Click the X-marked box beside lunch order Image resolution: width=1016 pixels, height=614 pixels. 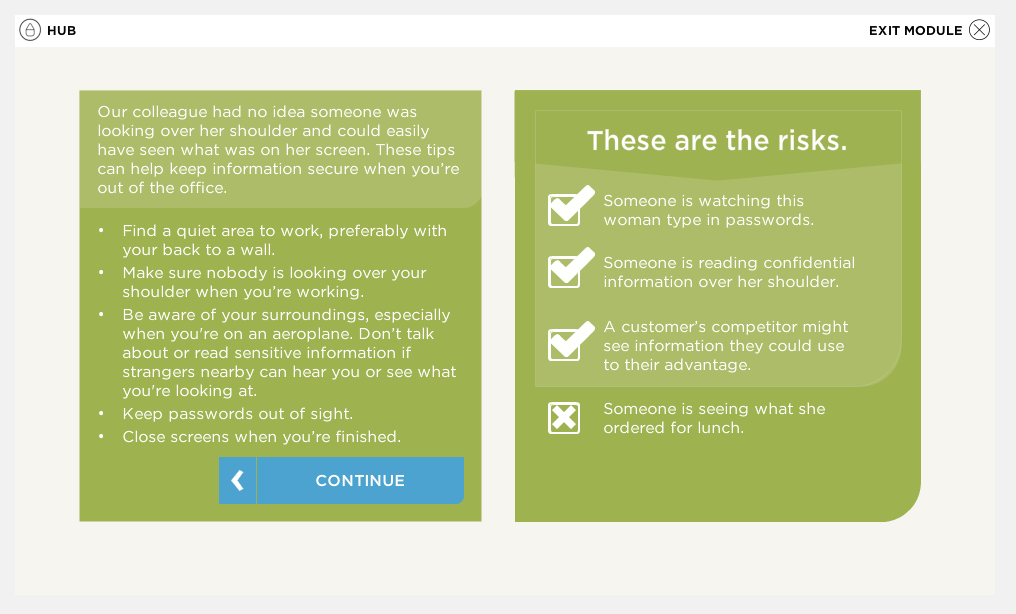[564, 417]
